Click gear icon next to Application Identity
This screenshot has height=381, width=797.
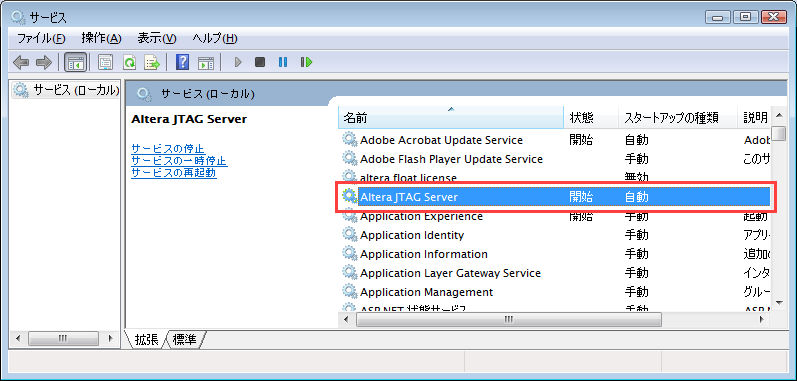[349, 235]
